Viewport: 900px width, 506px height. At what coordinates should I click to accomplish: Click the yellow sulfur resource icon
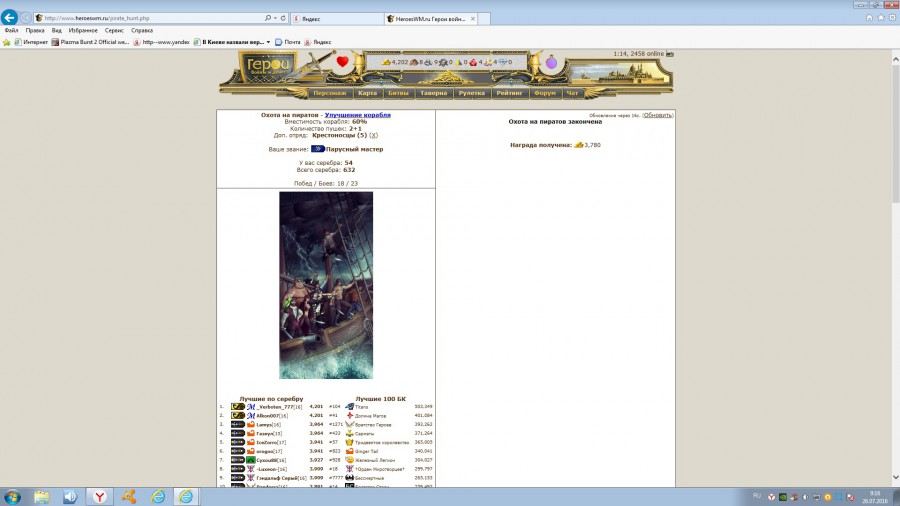pos(458,62)
